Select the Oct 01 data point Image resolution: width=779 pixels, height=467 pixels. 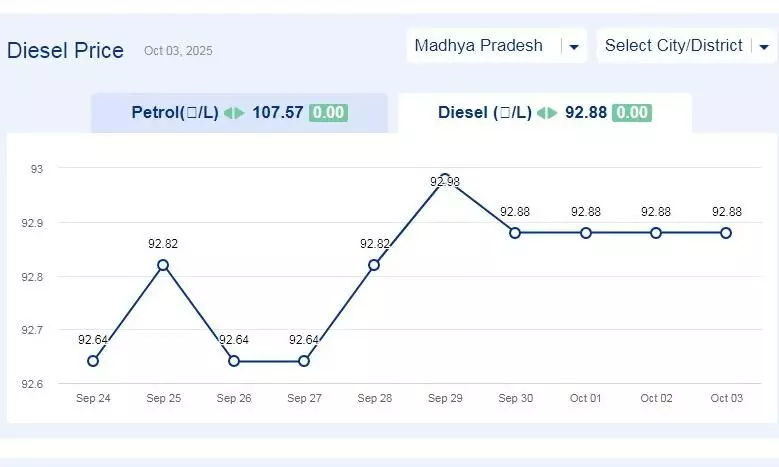click(x=586, y=233)
